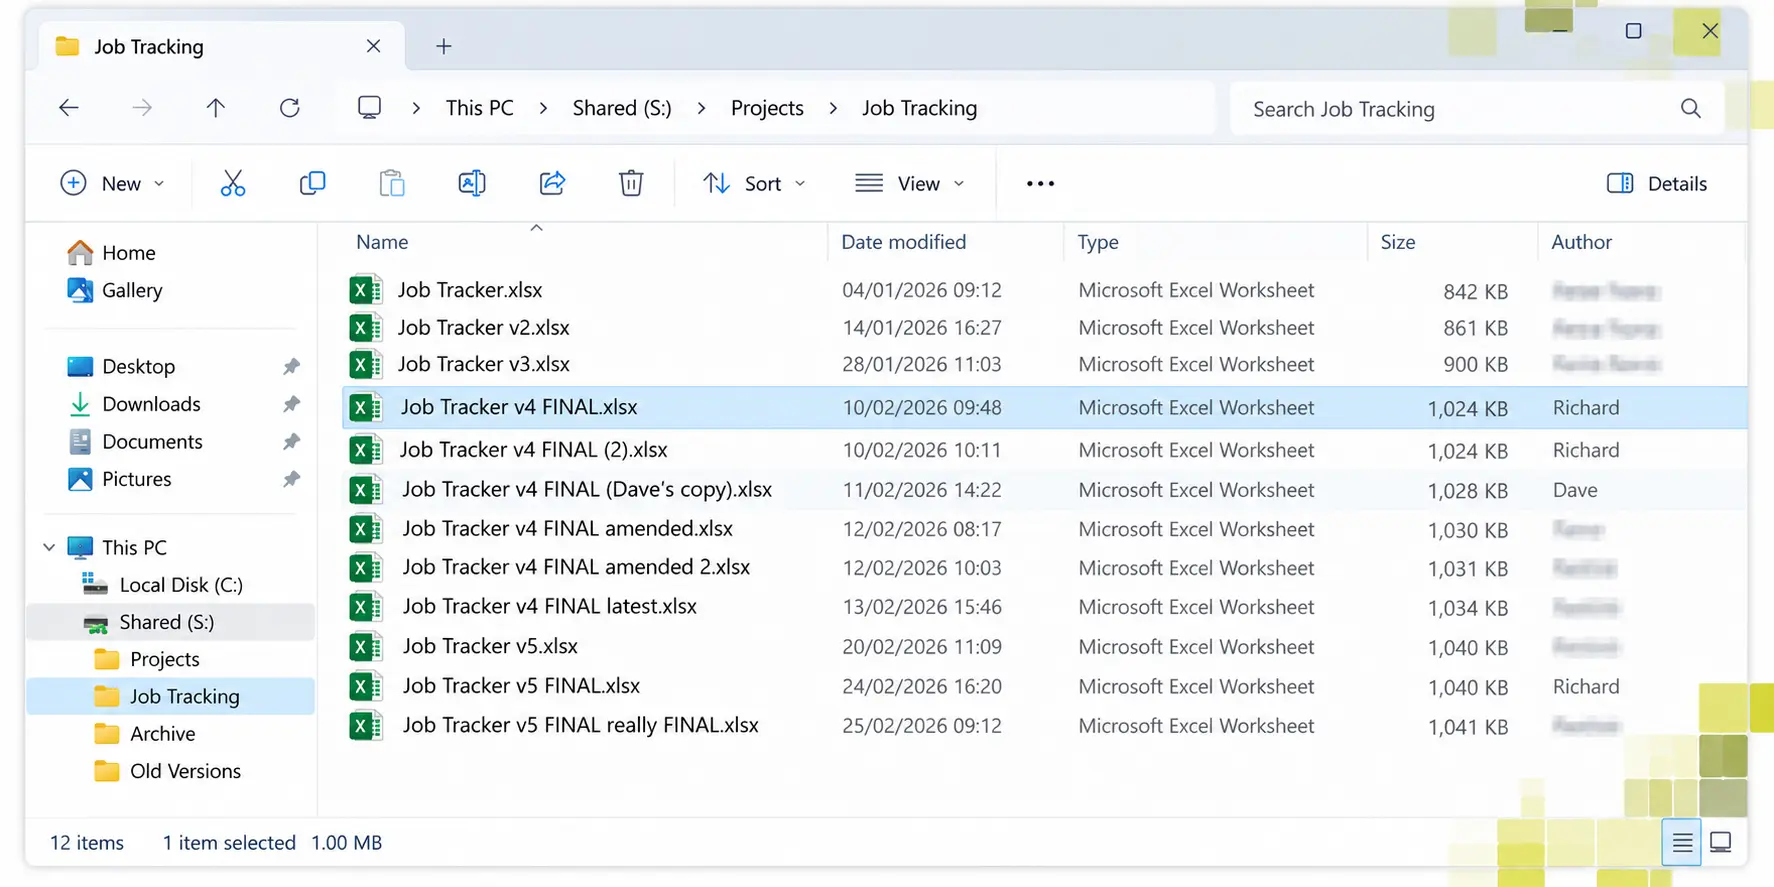Switch to details list view icon in status bar
Image resolution: width=1774 pixels, height=887 pixels.
1682,842
